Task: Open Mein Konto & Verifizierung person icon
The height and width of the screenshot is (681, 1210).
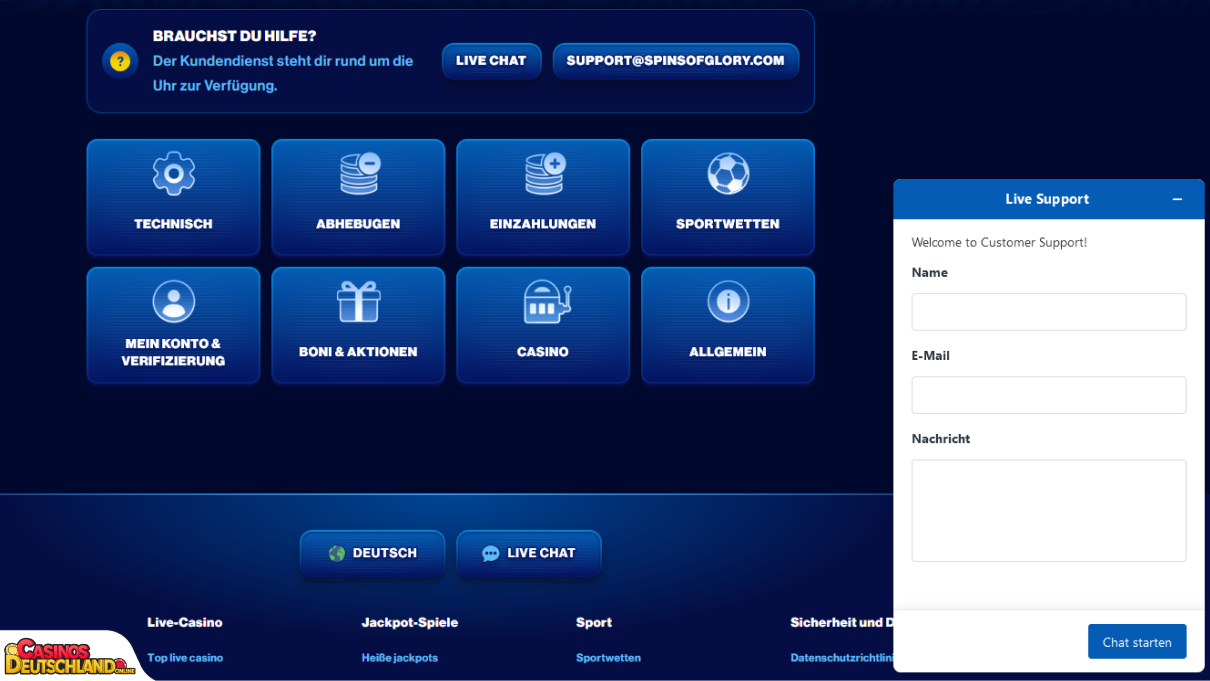Action: [x=173, y=301]
